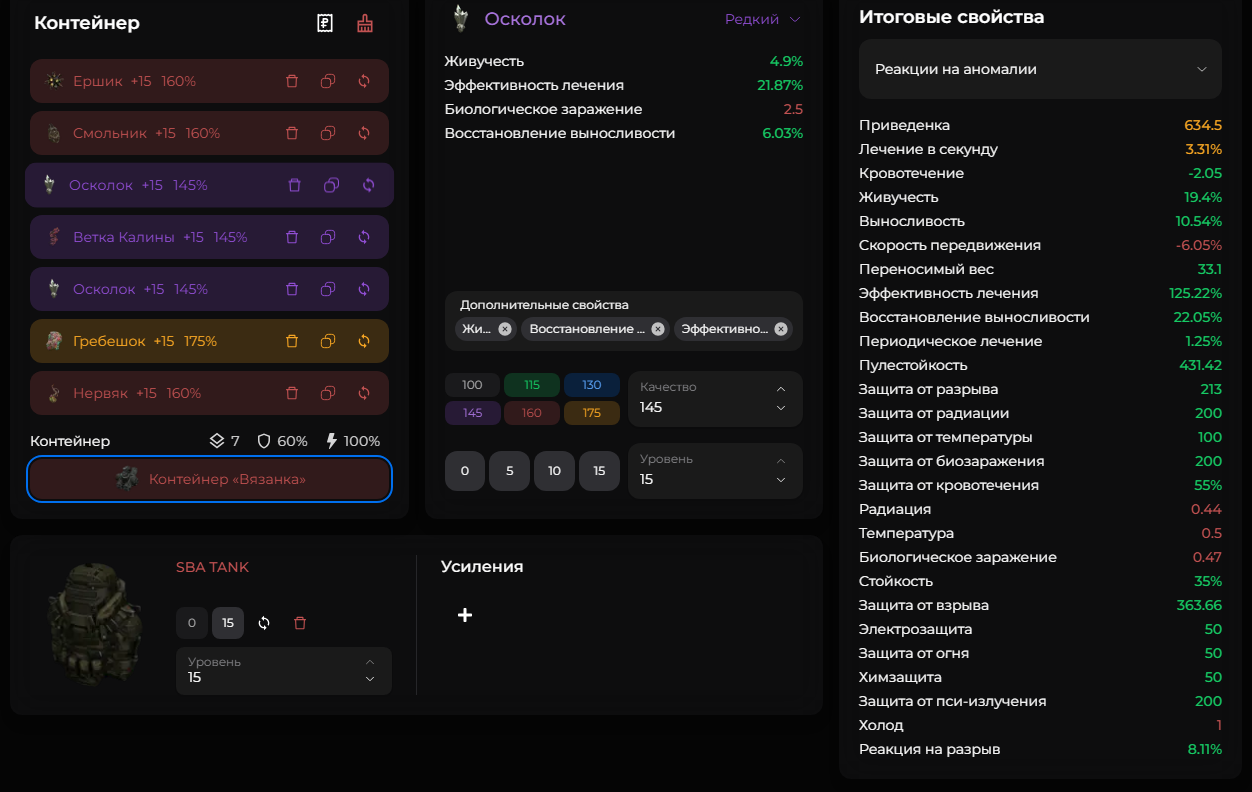Duplicate the Смольник artifact
The image size is (1252, 792).
[x=328, y=133]
